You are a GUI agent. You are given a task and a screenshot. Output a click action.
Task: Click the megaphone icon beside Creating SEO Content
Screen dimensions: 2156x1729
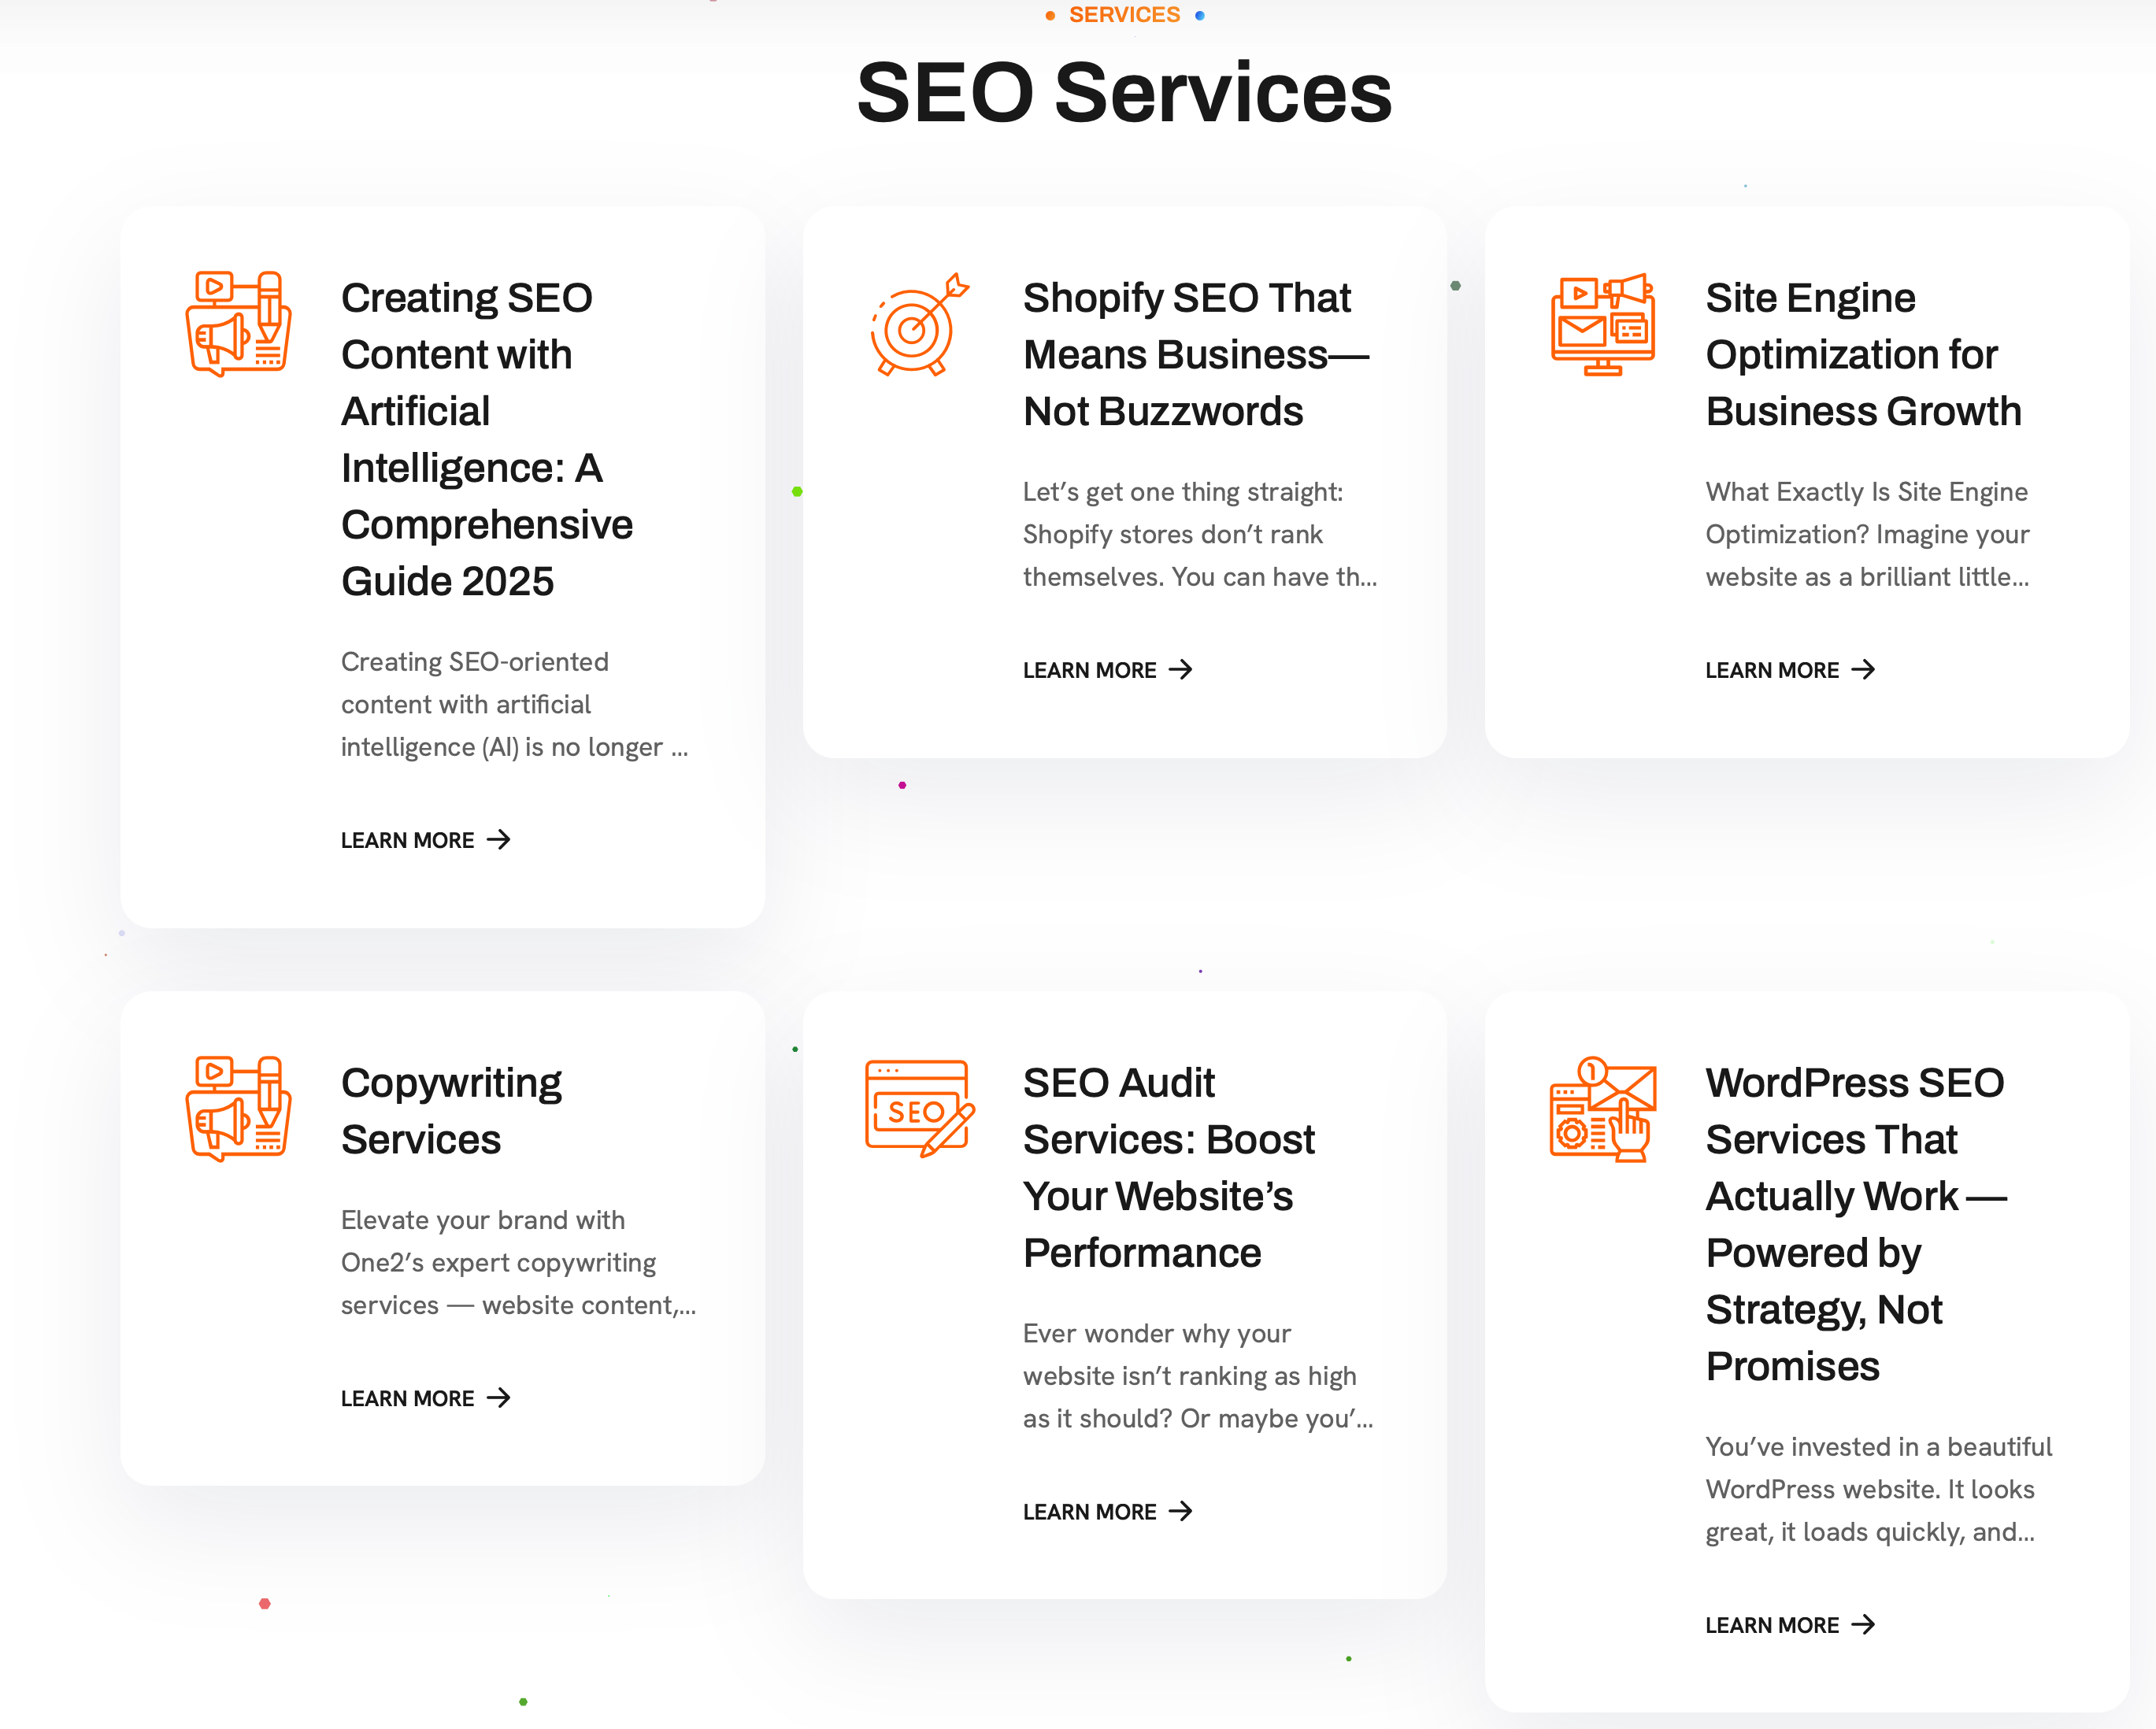(238, 324)
